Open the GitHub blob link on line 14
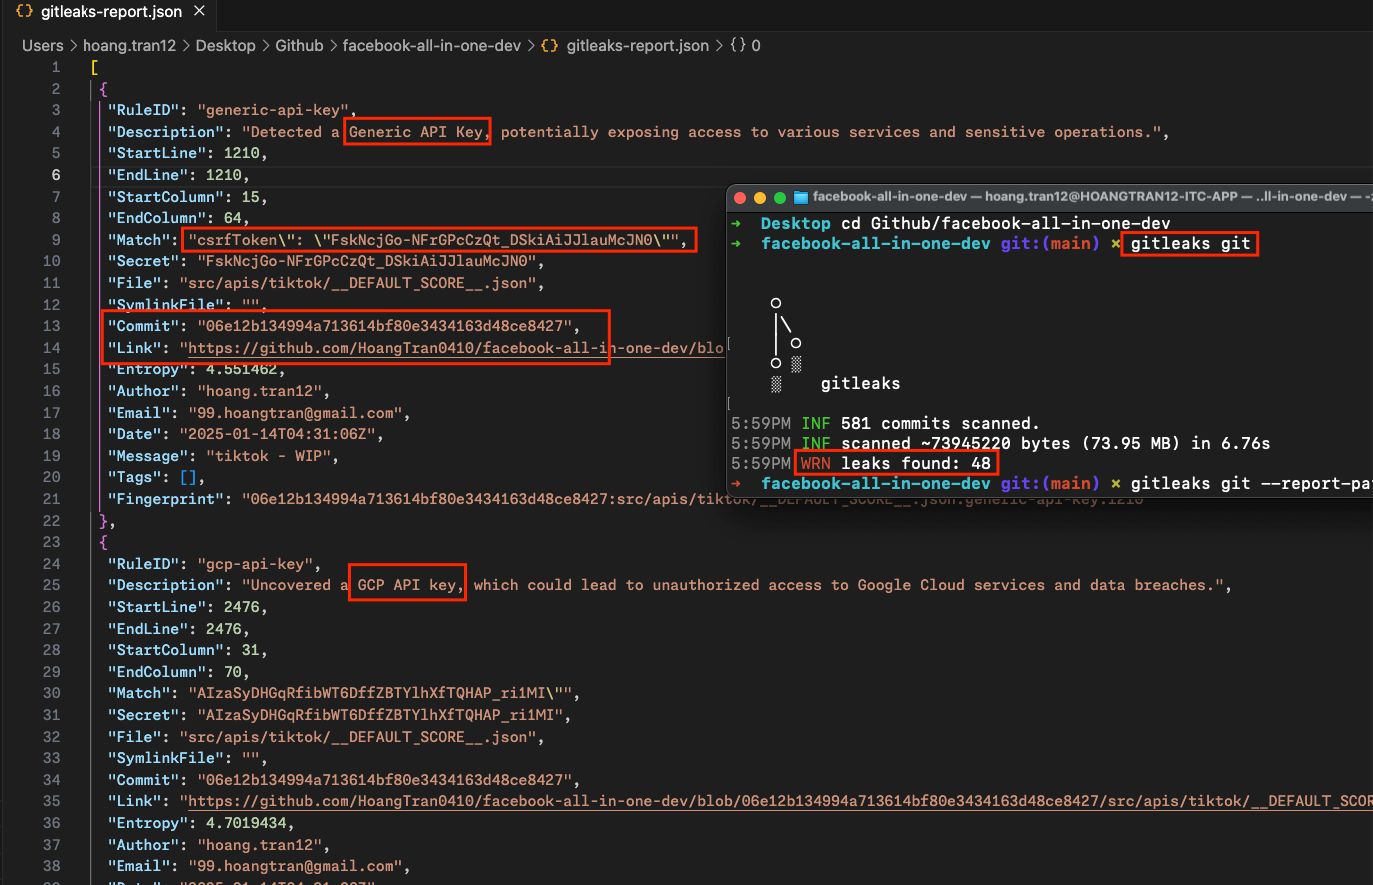Screen dimensions: 1373x885 click(455, 348)
